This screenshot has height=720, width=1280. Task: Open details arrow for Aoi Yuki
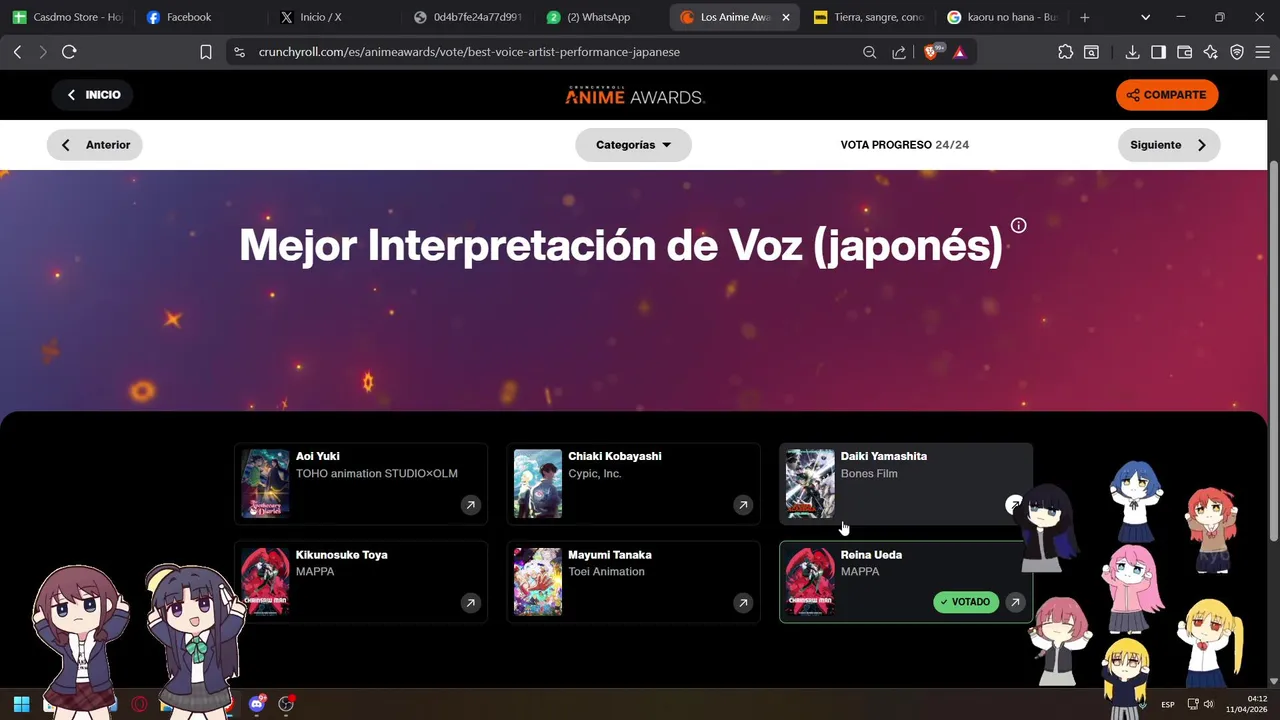point(470,505)
